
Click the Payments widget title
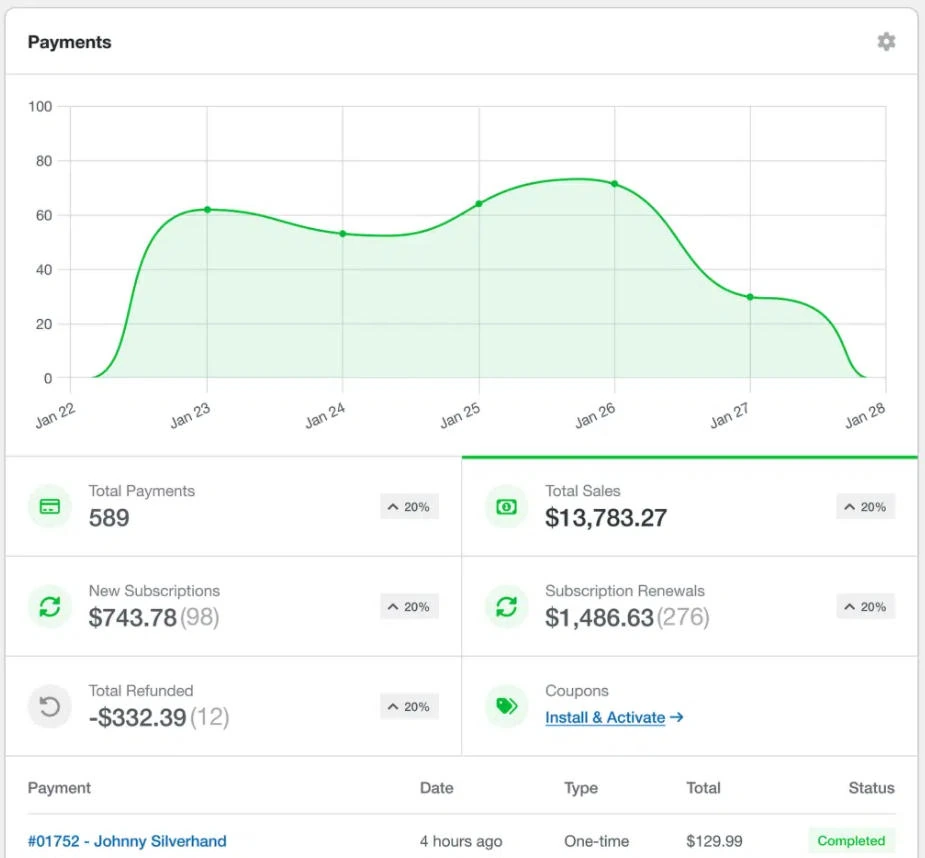pos(70,42)
